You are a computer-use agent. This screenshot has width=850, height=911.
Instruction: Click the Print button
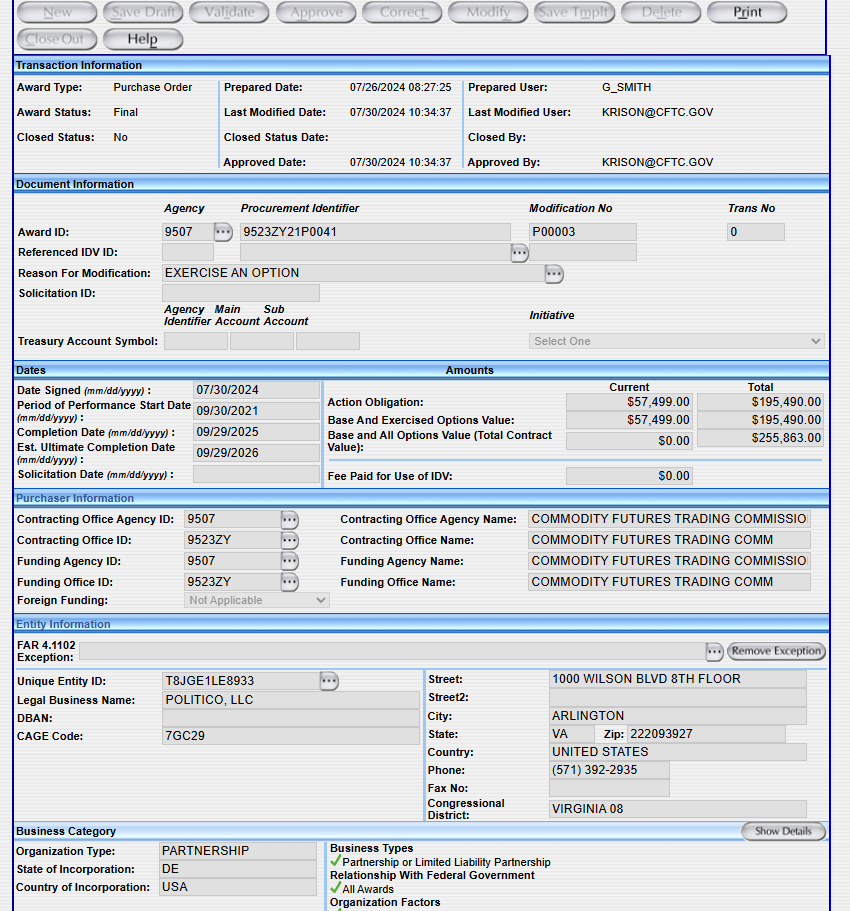[747, 12]
